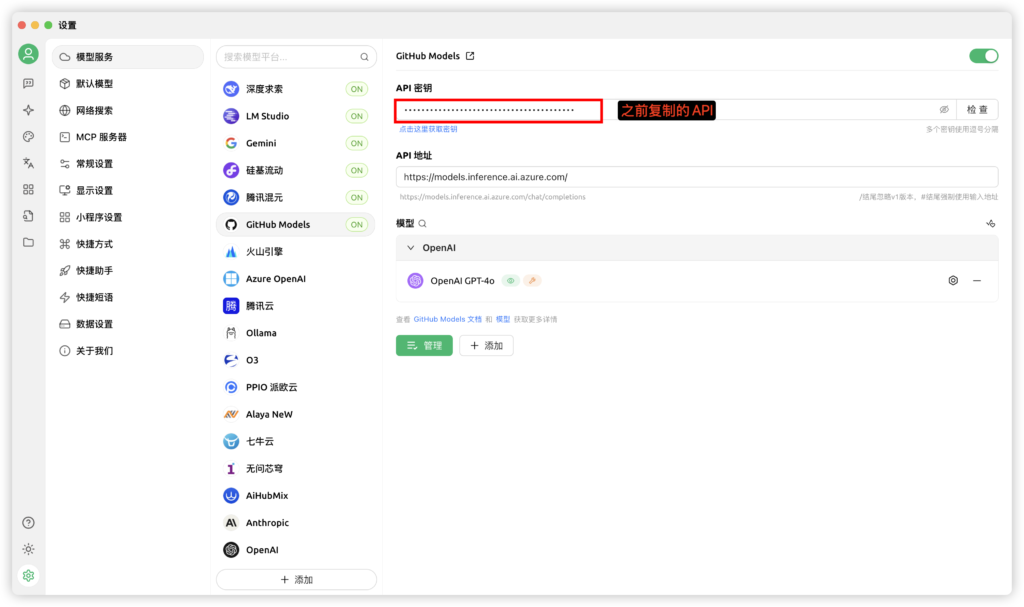
Task: Select the Gemini provider
Action: coord(296,143)
